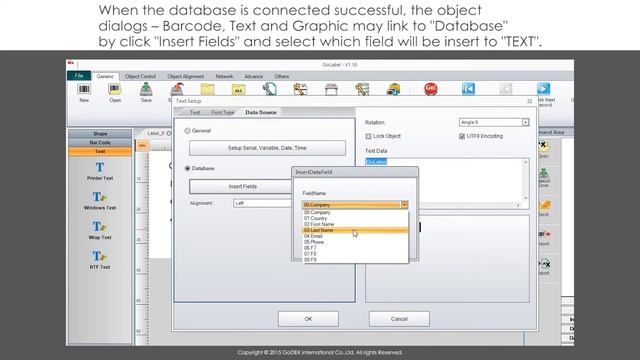640x360 pixels.
Task: Select 05:Phone in the field list
Action: tap(354, 242)
